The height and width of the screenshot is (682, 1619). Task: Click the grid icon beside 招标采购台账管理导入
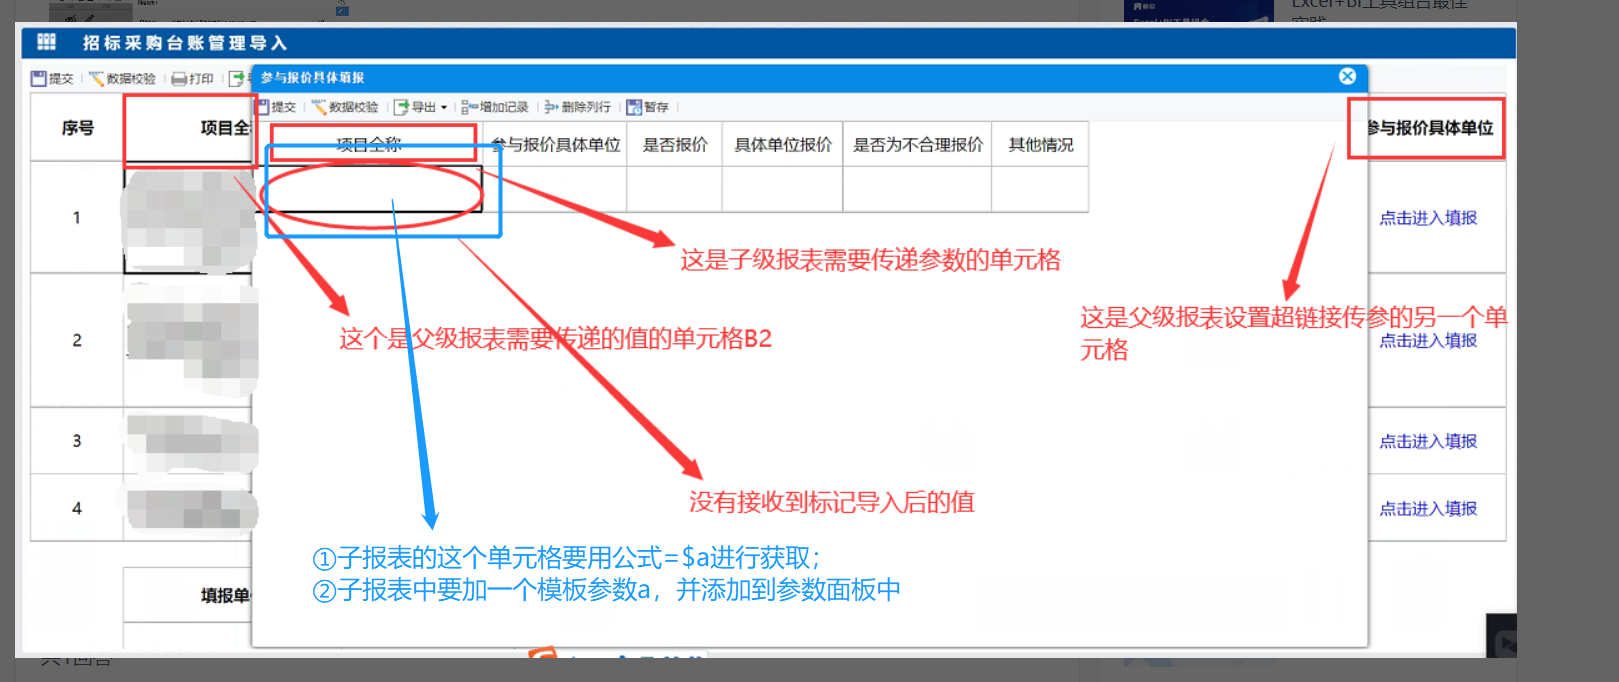click(46, 42)
